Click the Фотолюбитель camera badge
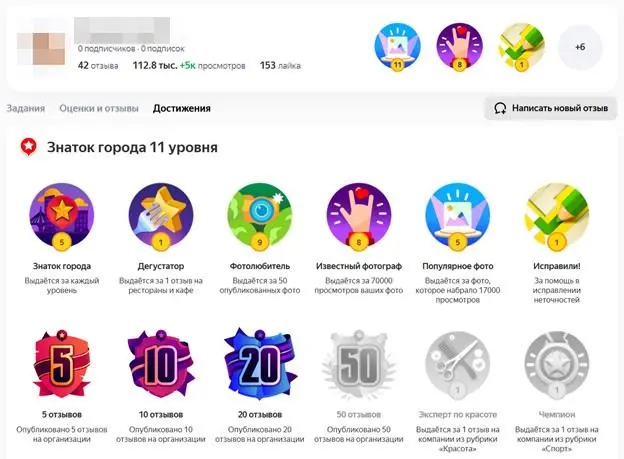Viewport: 624px width, 459px height. pyautogui.click(x=259, y=217)
